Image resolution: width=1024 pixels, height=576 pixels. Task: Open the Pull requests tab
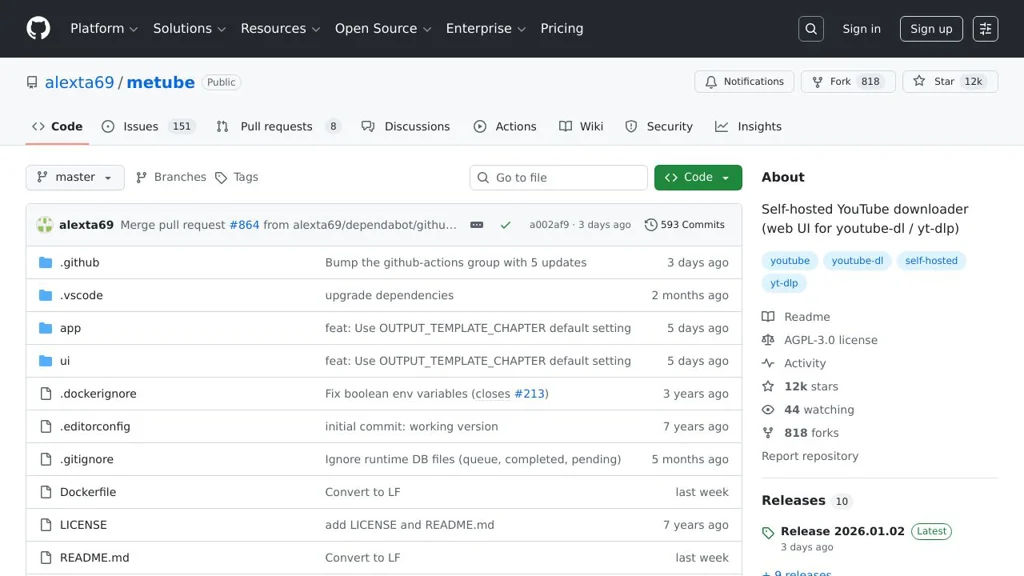click(x=276, y=127)
